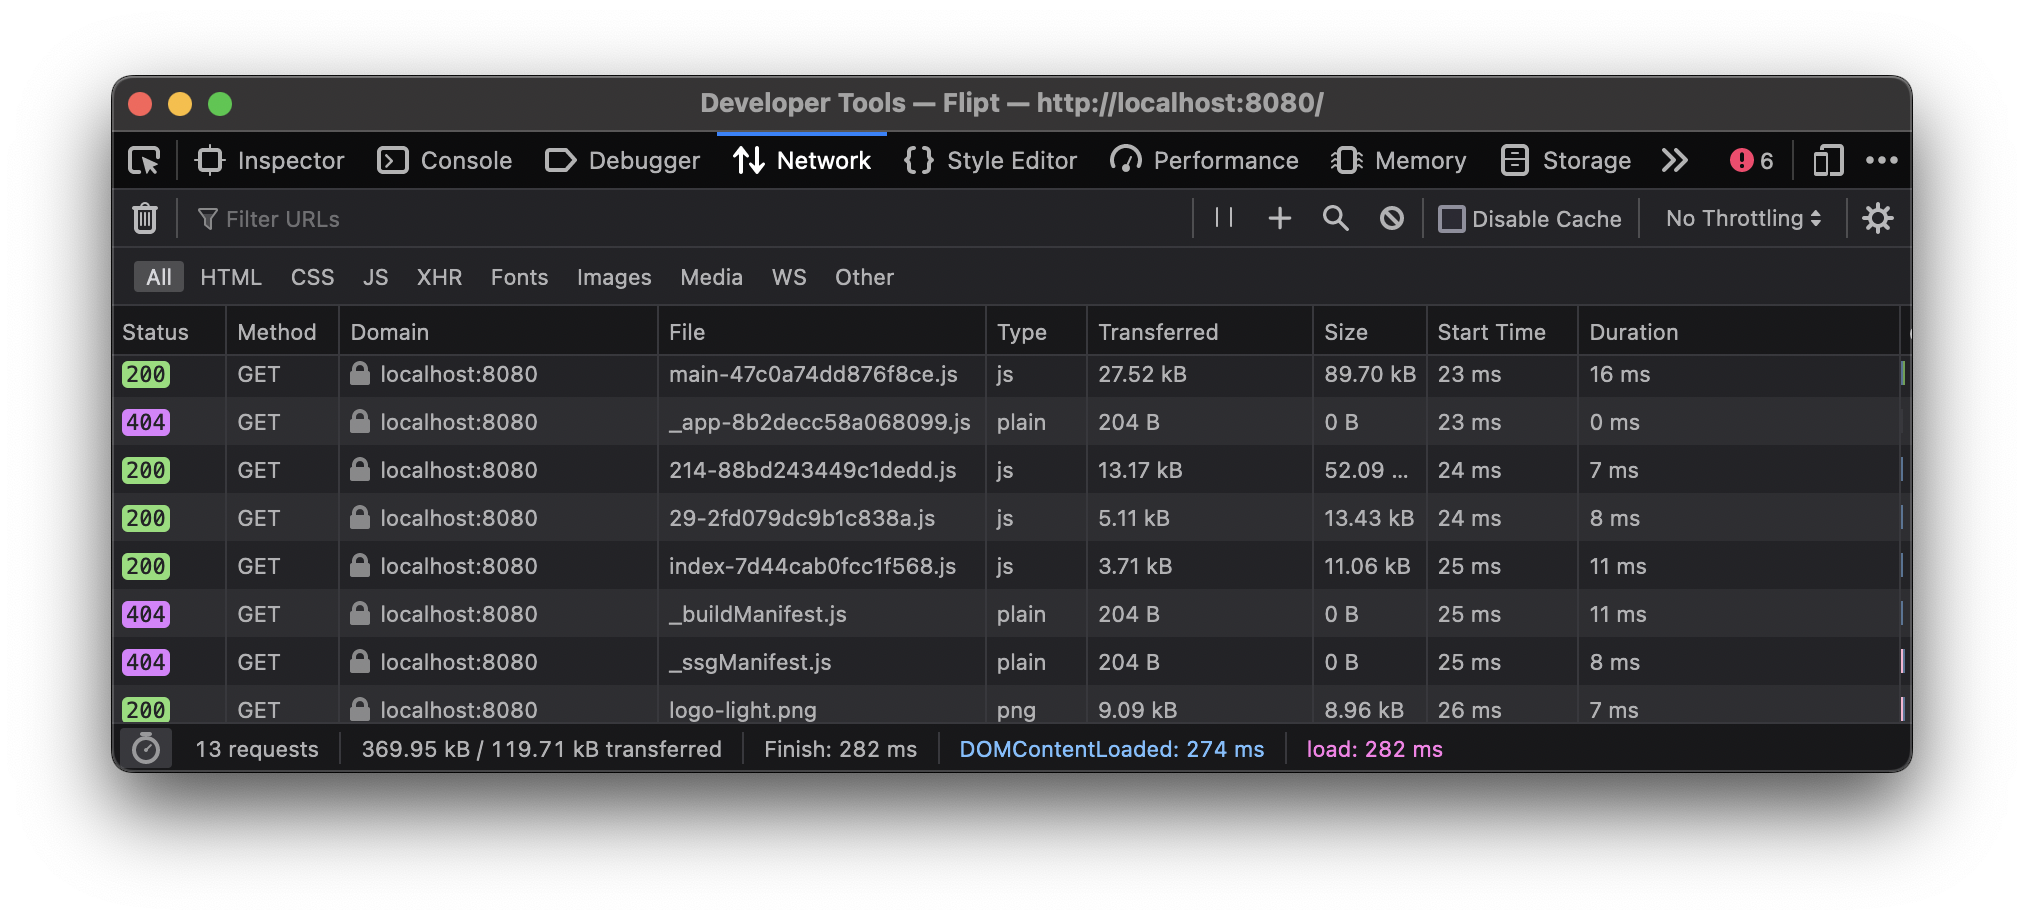Filter requests by Other
Viewport: 2024px width, 920px height.
[865, 277]
